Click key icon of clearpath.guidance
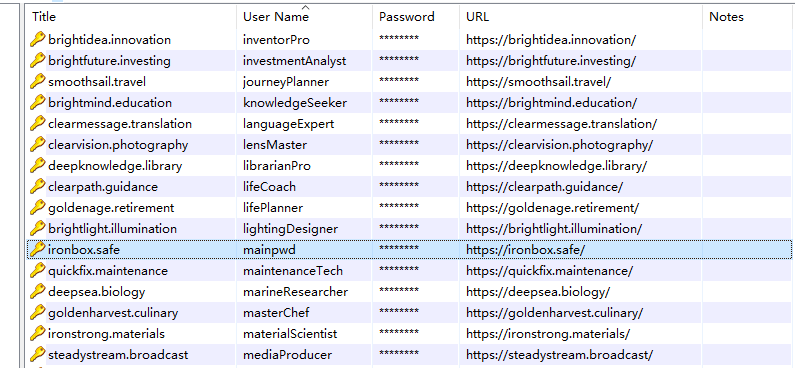 point(38,187)
